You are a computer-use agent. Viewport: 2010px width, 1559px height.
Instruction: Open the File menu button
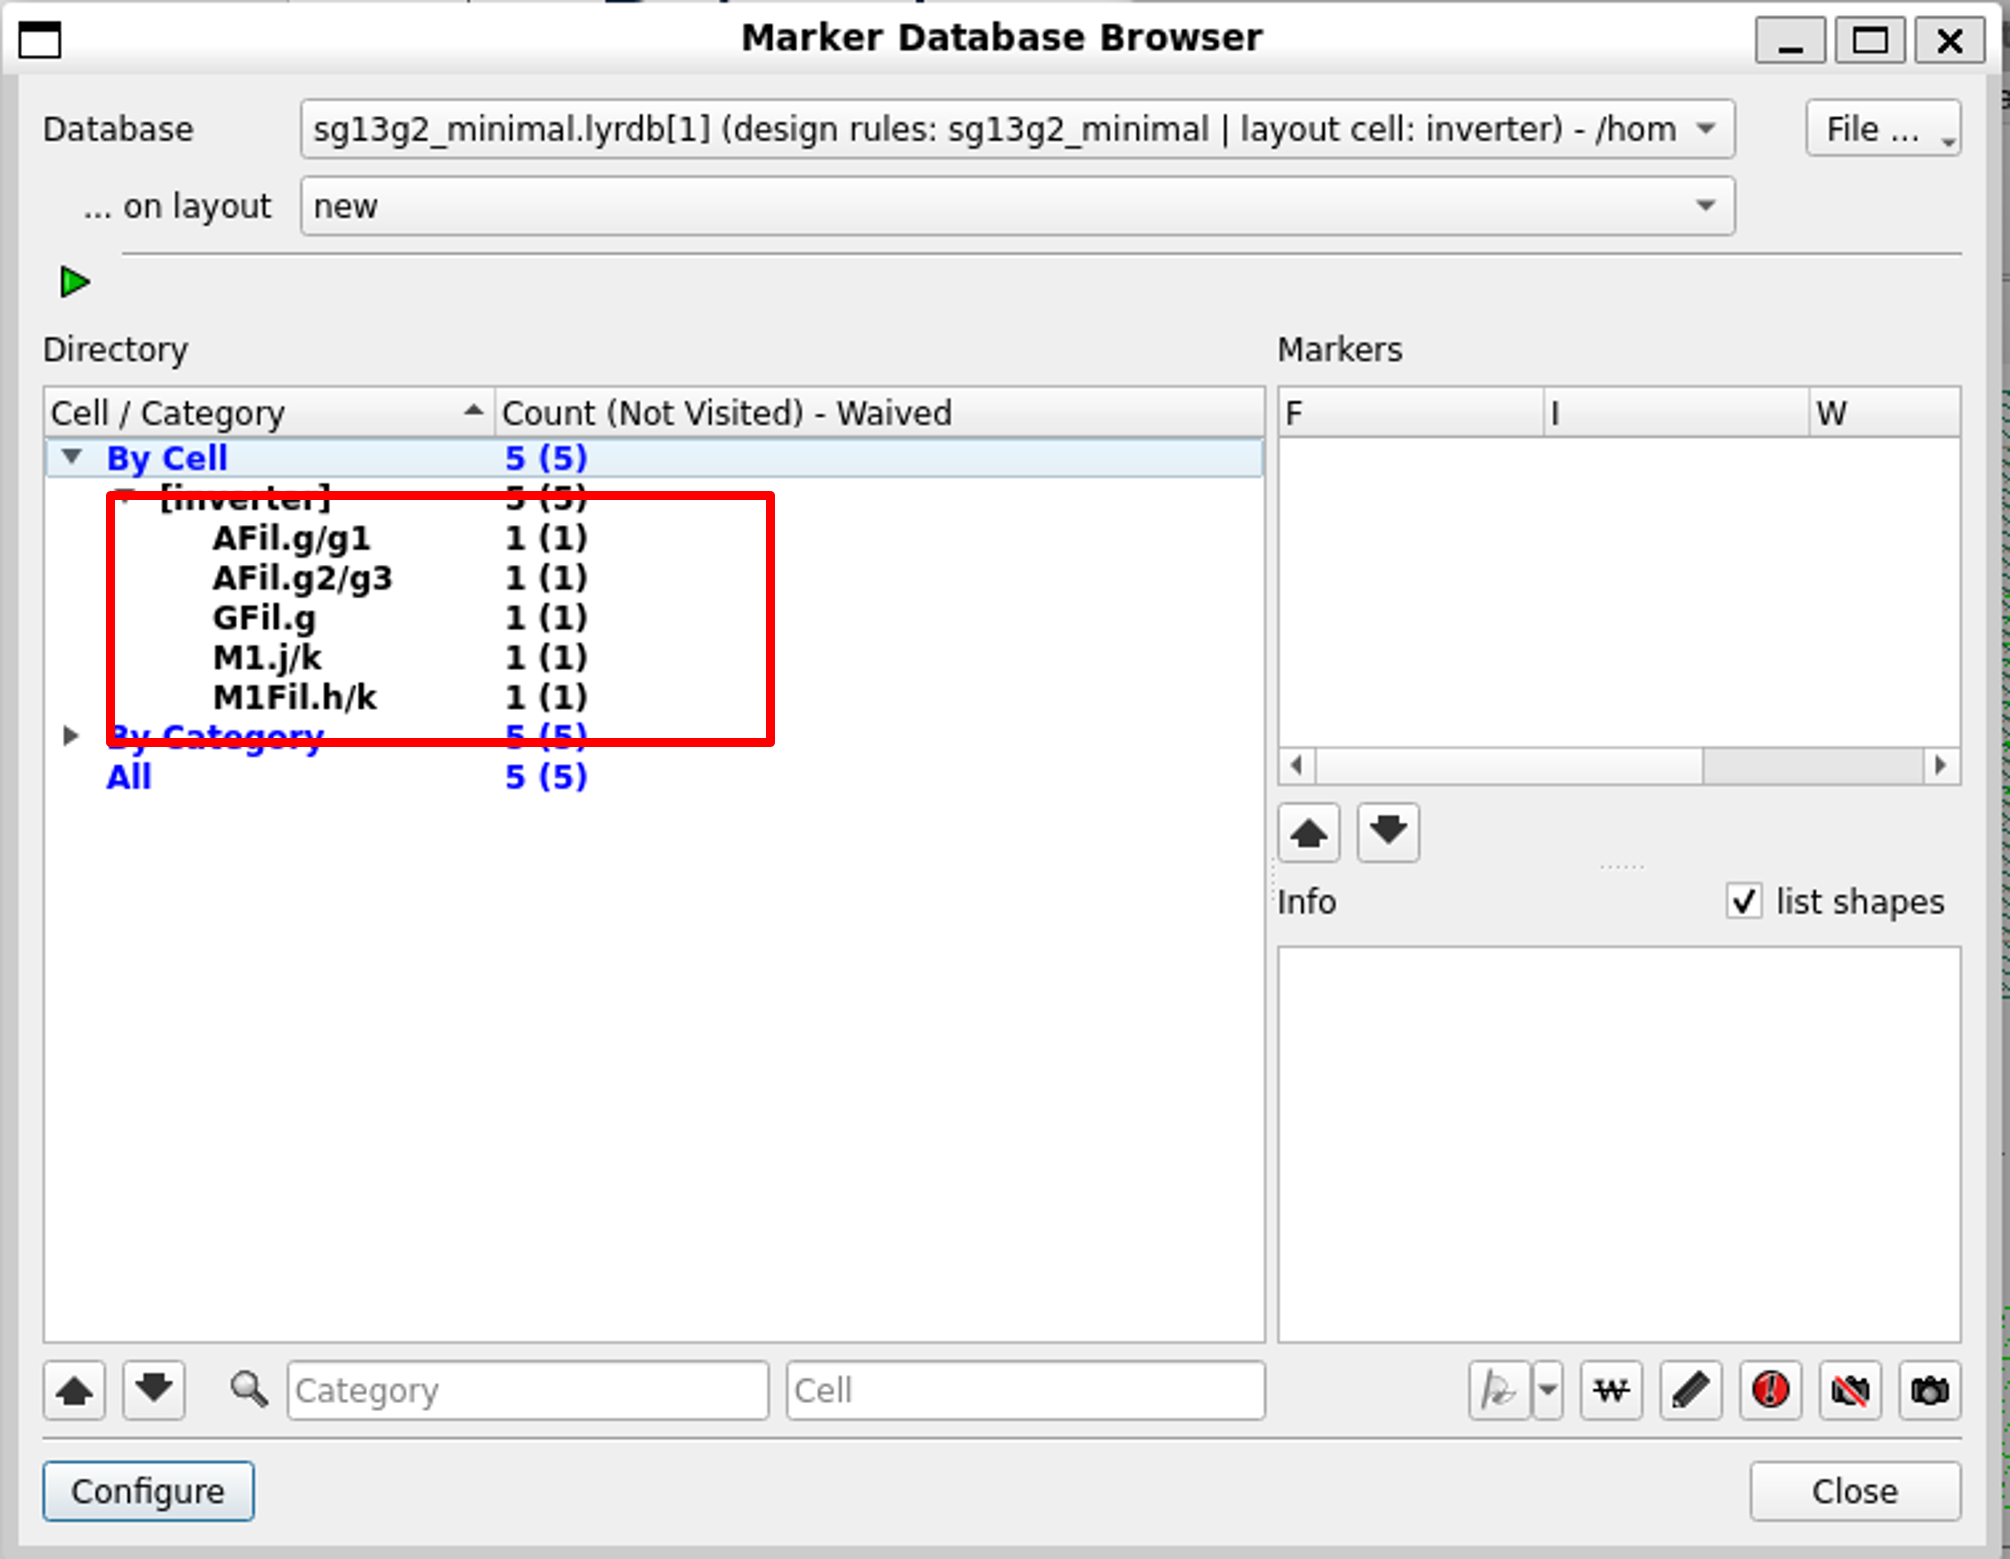1882,129
